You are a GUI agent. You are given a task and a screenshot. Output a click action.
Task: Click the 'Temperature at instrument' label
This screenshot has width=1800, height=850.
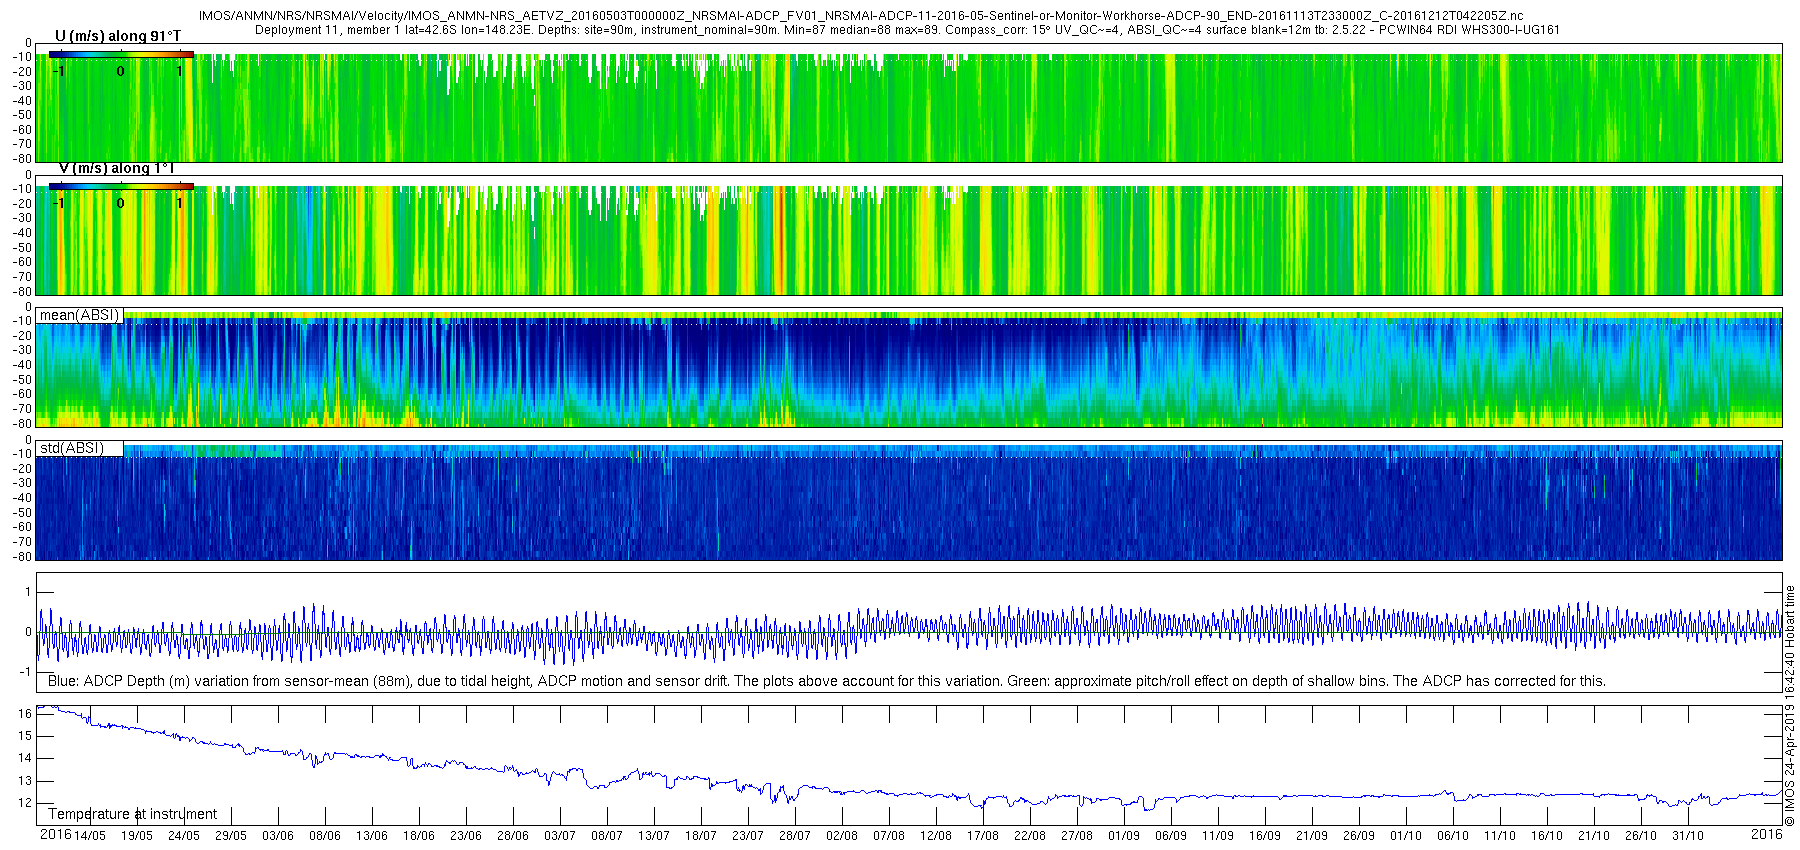[x=132, y=814]
